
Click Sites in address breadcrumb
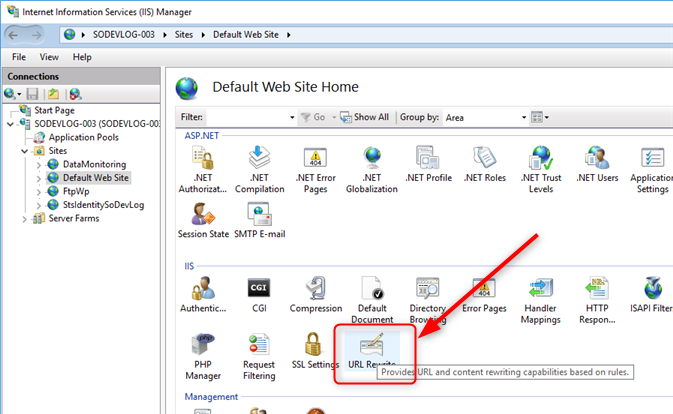184,35
